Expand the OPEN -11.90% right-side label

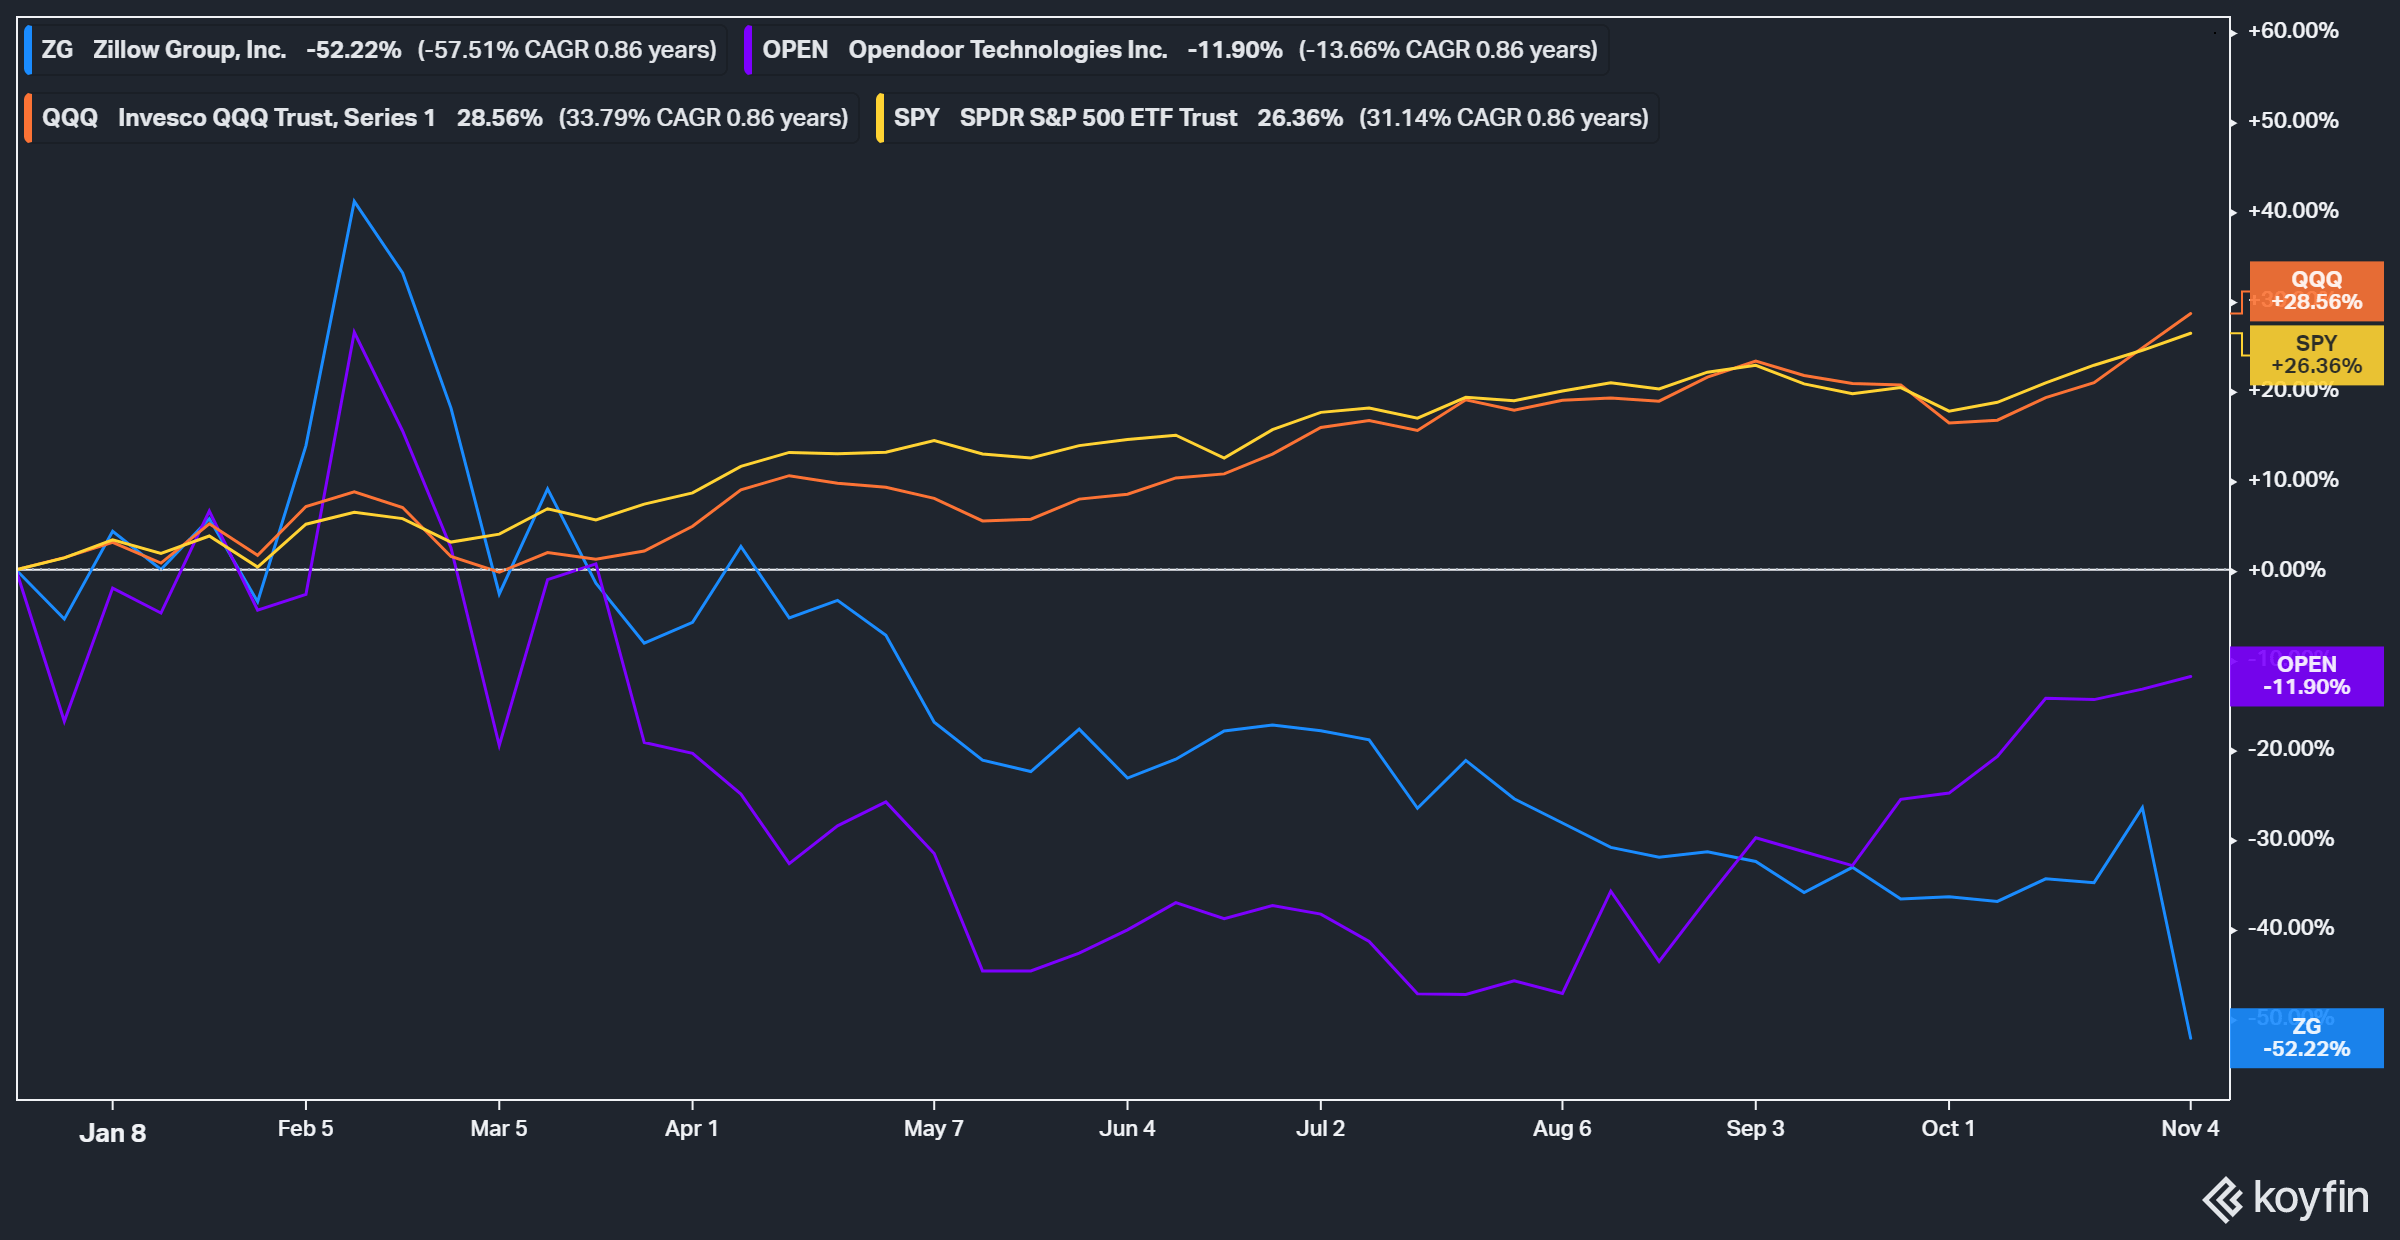click(x=2307, y=676)
